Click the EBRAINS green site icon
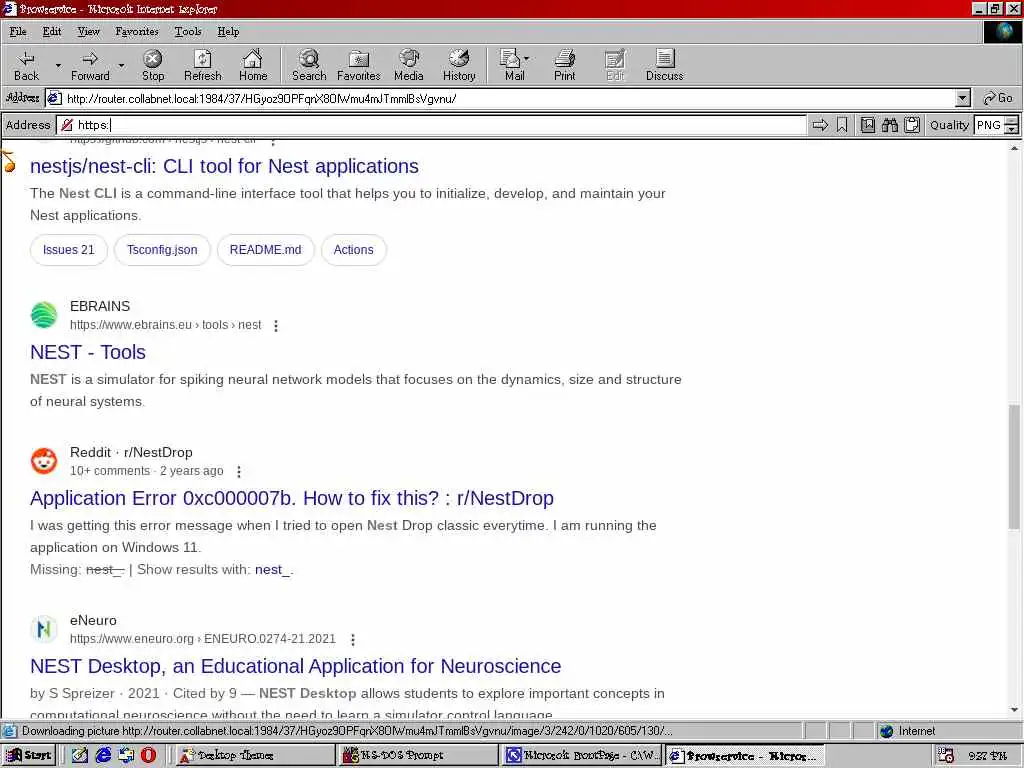Viewport: 1024px width, 768px height. point(44,315)
